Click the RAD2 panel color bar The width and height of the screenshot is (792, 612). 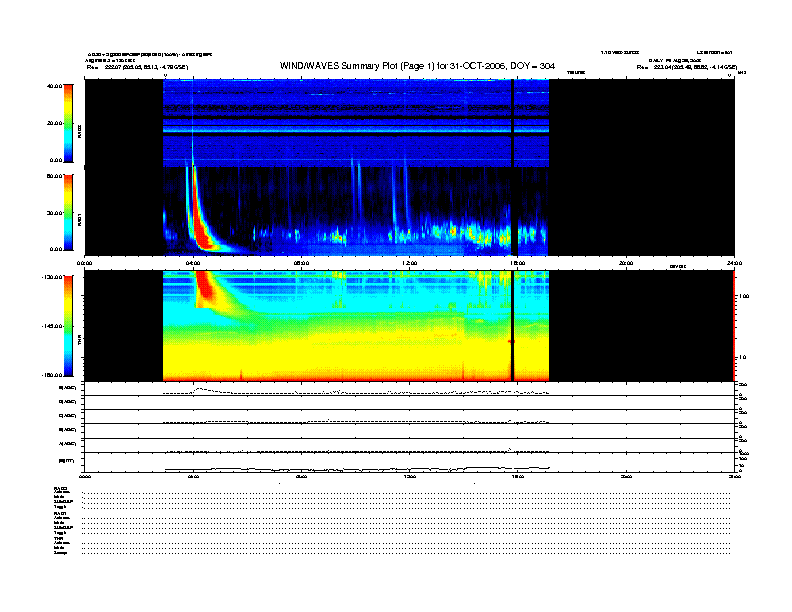coord(69,123)
